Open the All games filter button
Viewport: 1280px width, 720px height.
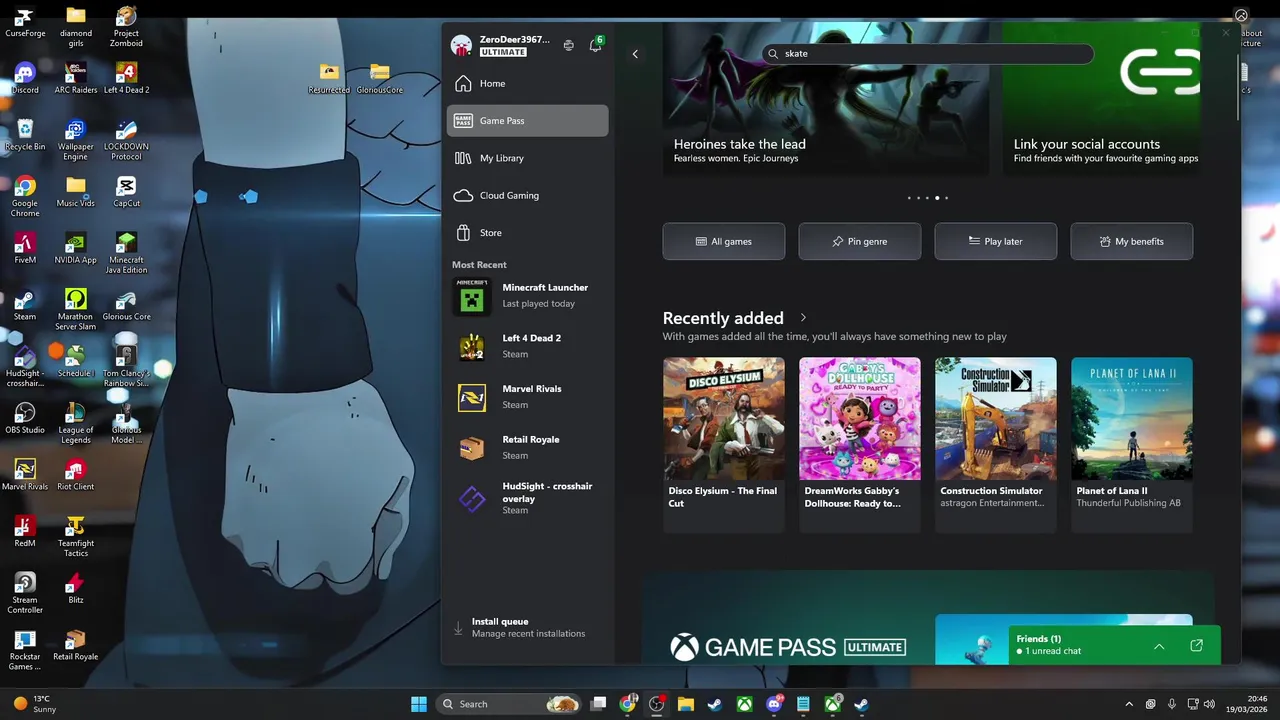(x=724, y=241)
